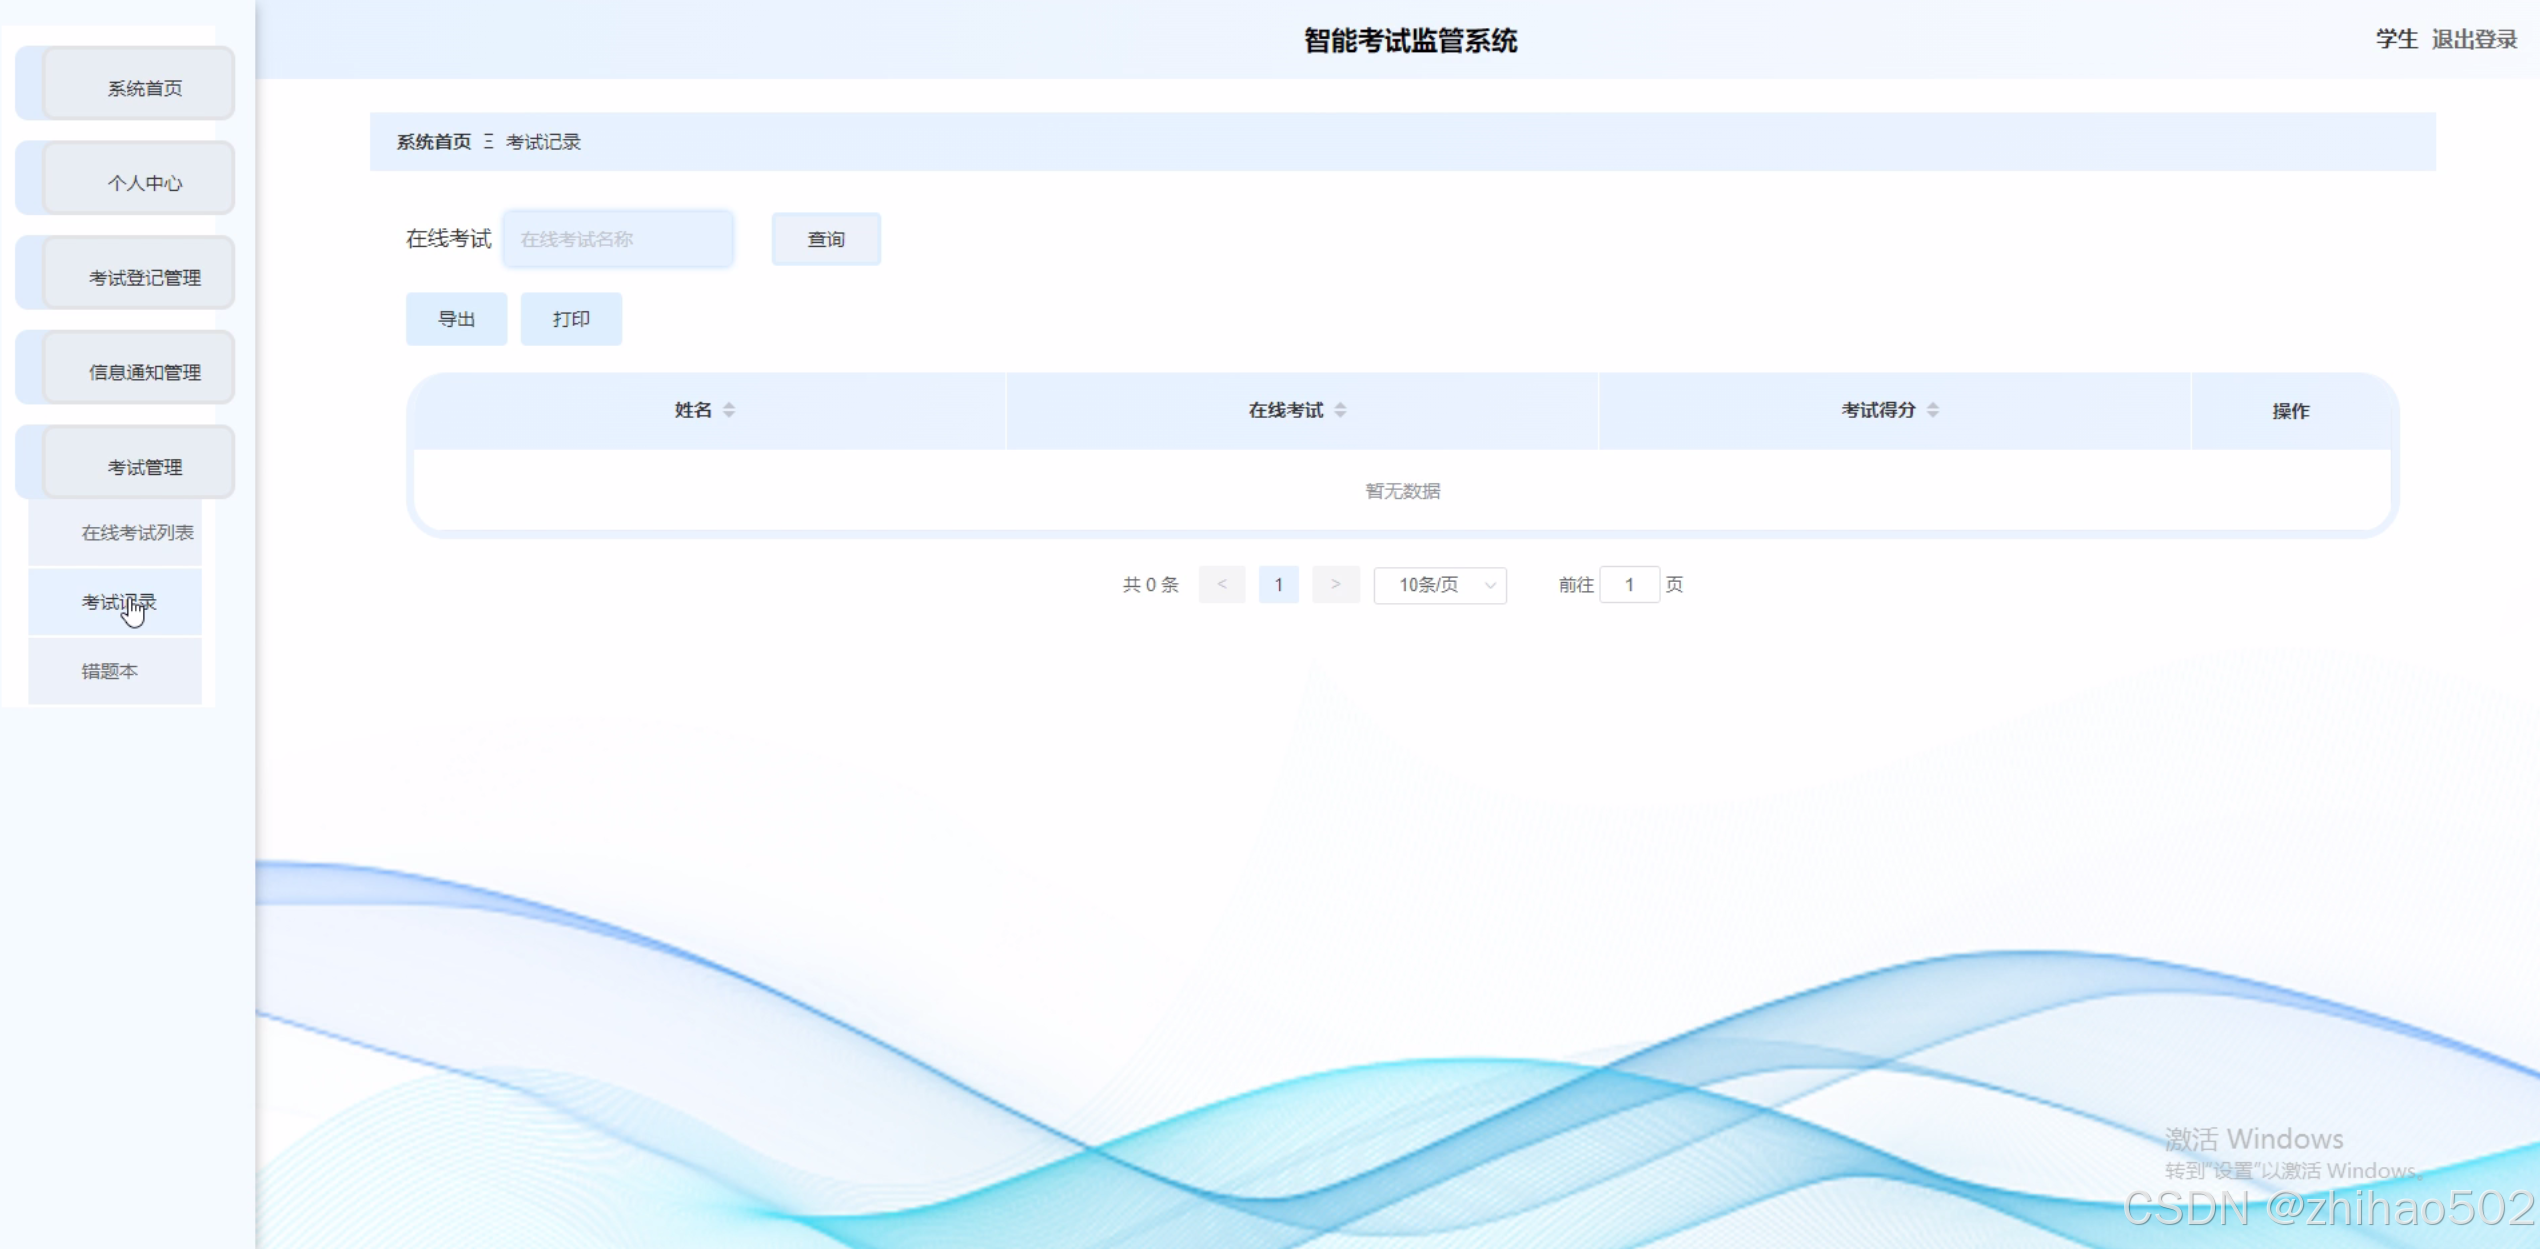Go to next page arrow
Image resolution: width=2540 pixels, height=1249 pixels.
click(1335, 585)
